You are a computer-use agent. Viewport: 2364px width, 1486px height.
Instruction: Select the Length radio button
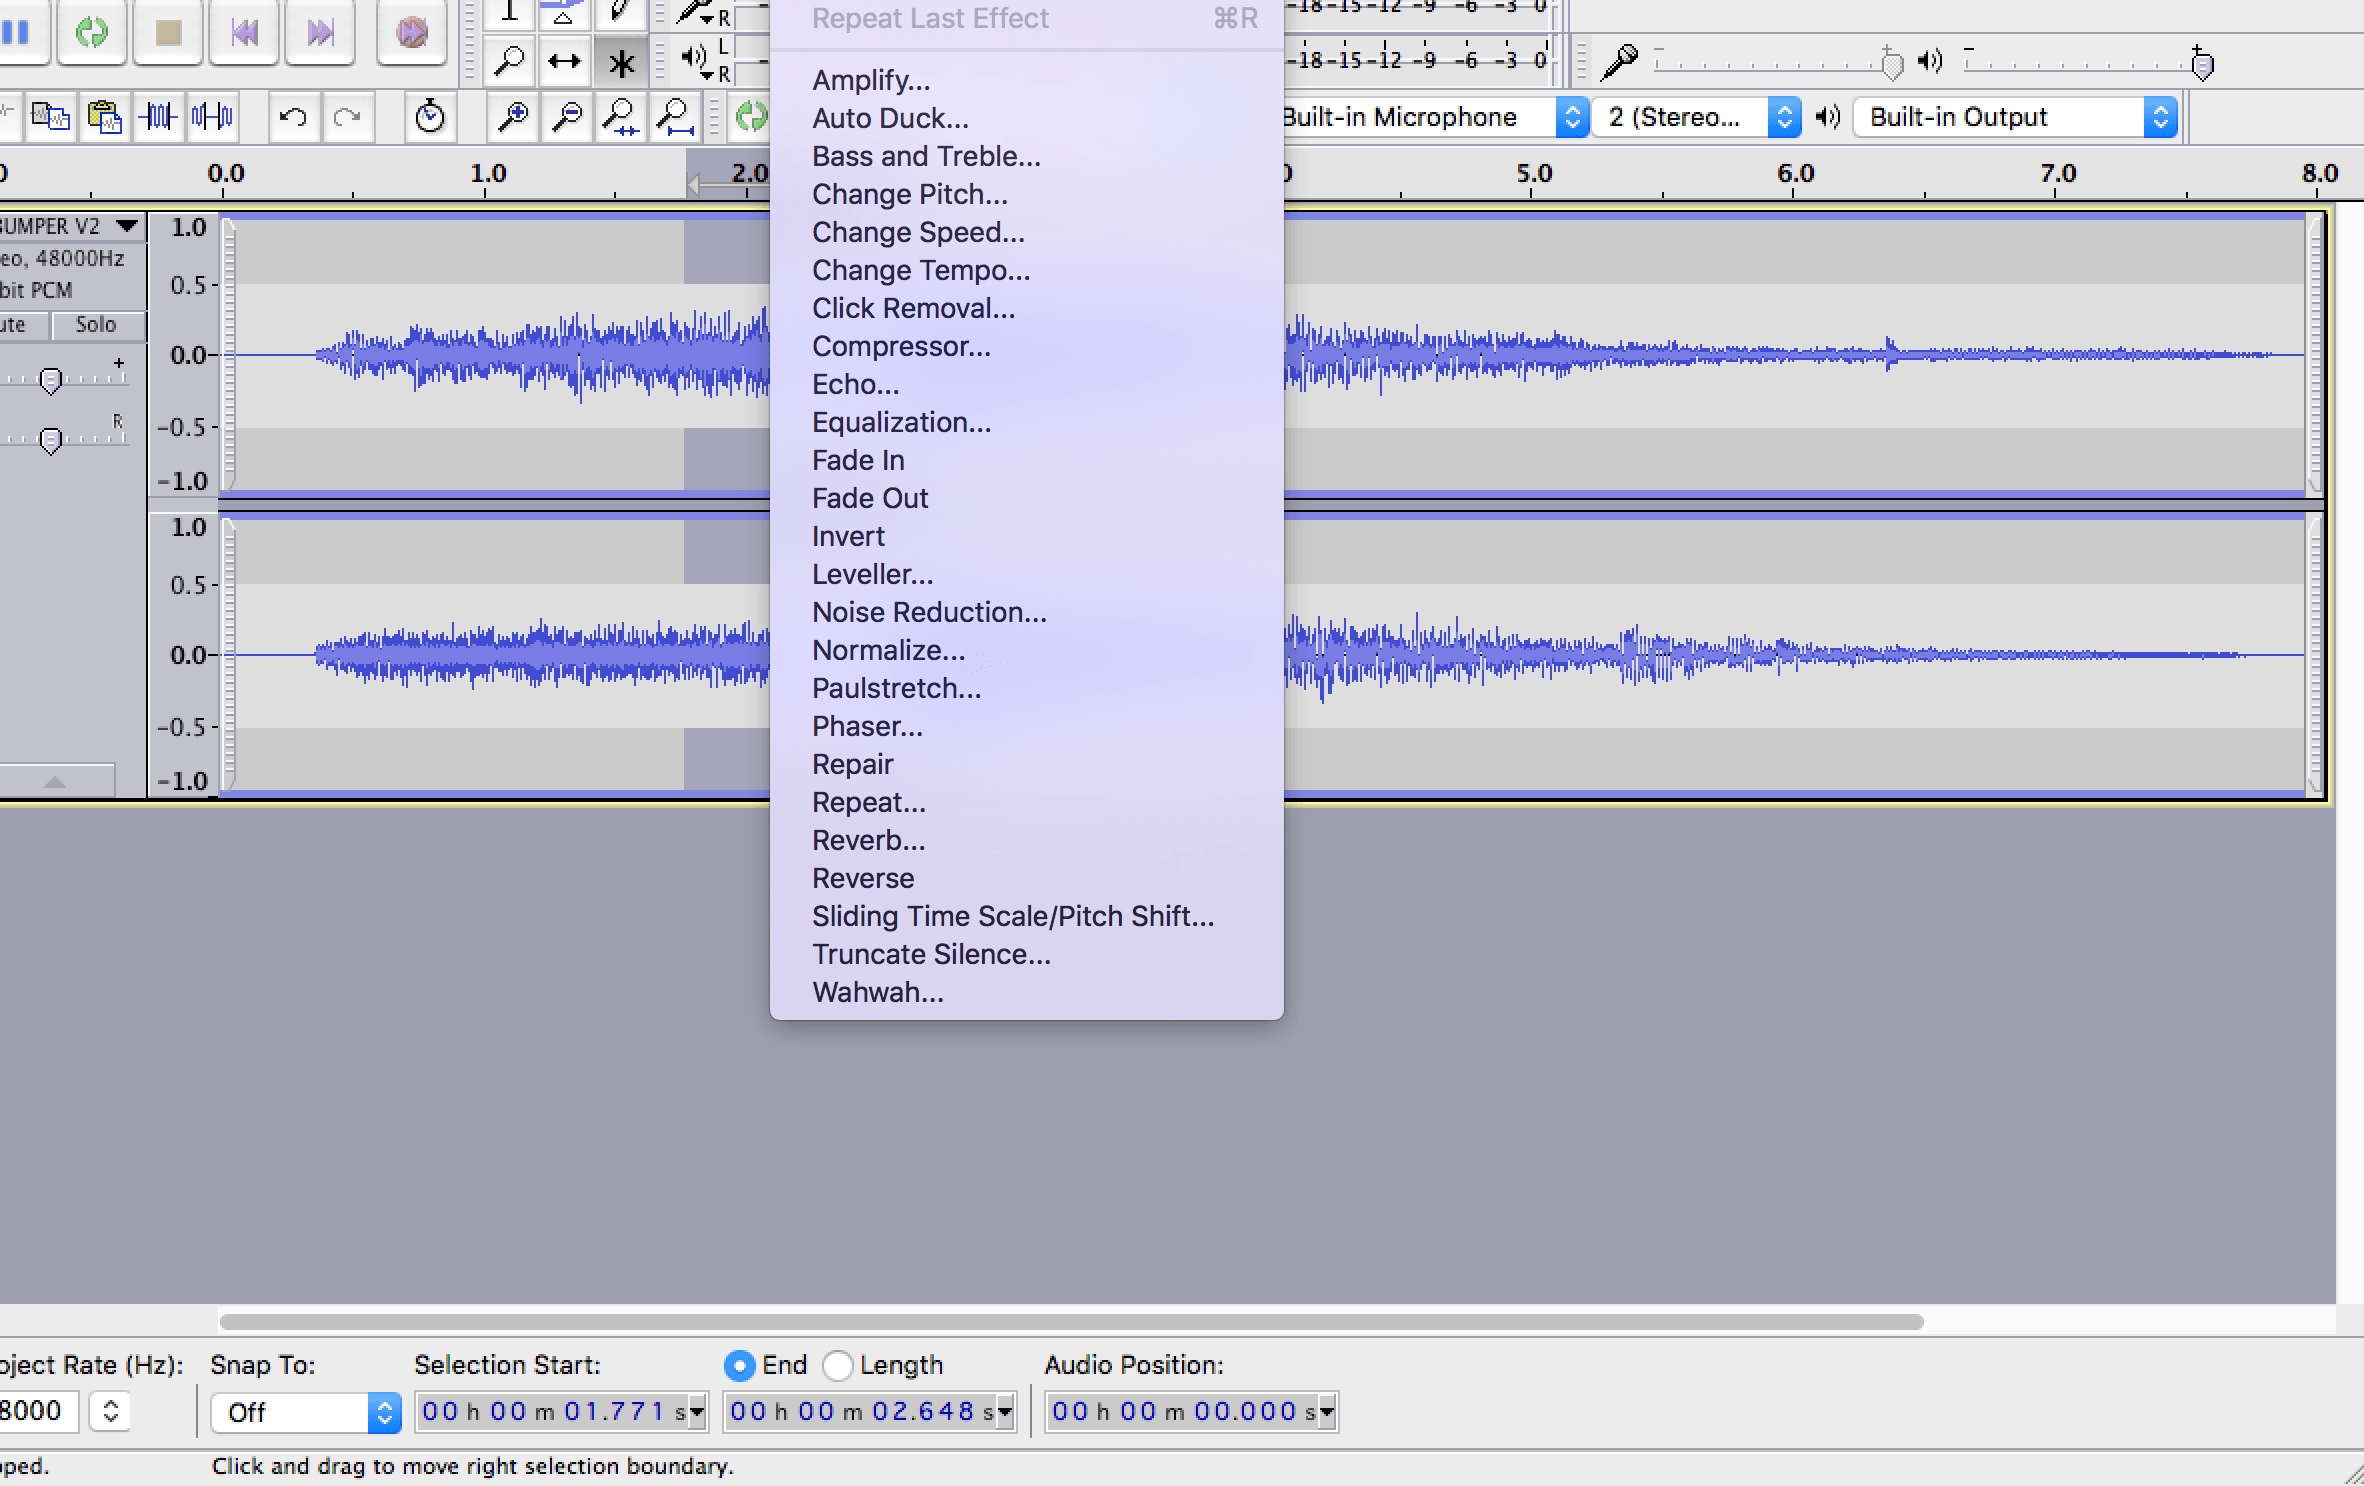point(839,1365)
